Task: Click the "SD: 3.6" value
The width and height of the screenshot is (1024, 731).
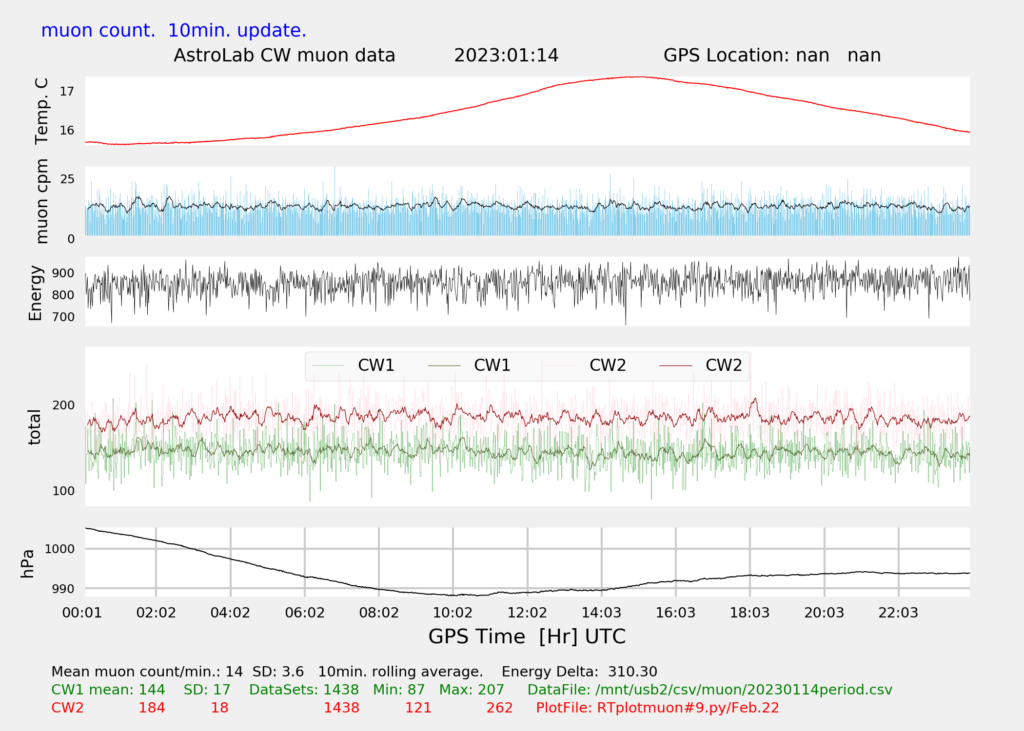Action: (278, 672)
